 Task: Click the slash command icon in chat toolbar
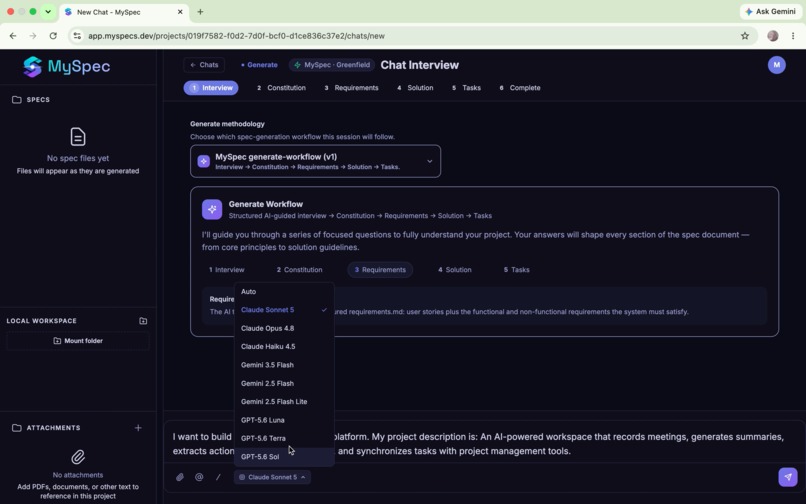[x=218, y=477]
